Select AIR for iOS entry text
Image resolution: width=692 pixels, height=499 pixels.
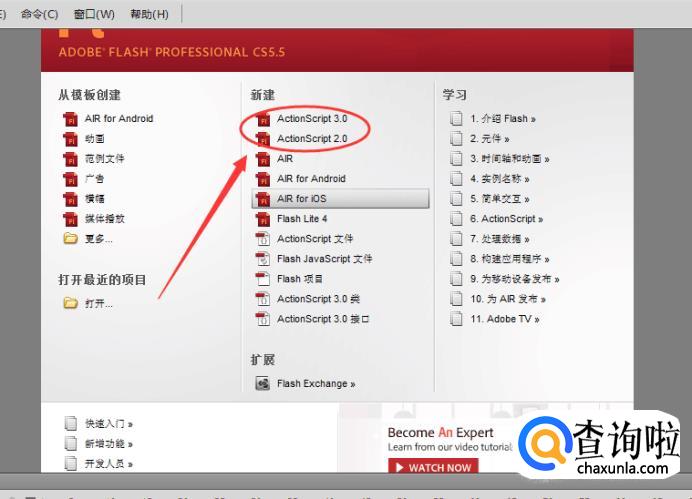click(301, 199)
